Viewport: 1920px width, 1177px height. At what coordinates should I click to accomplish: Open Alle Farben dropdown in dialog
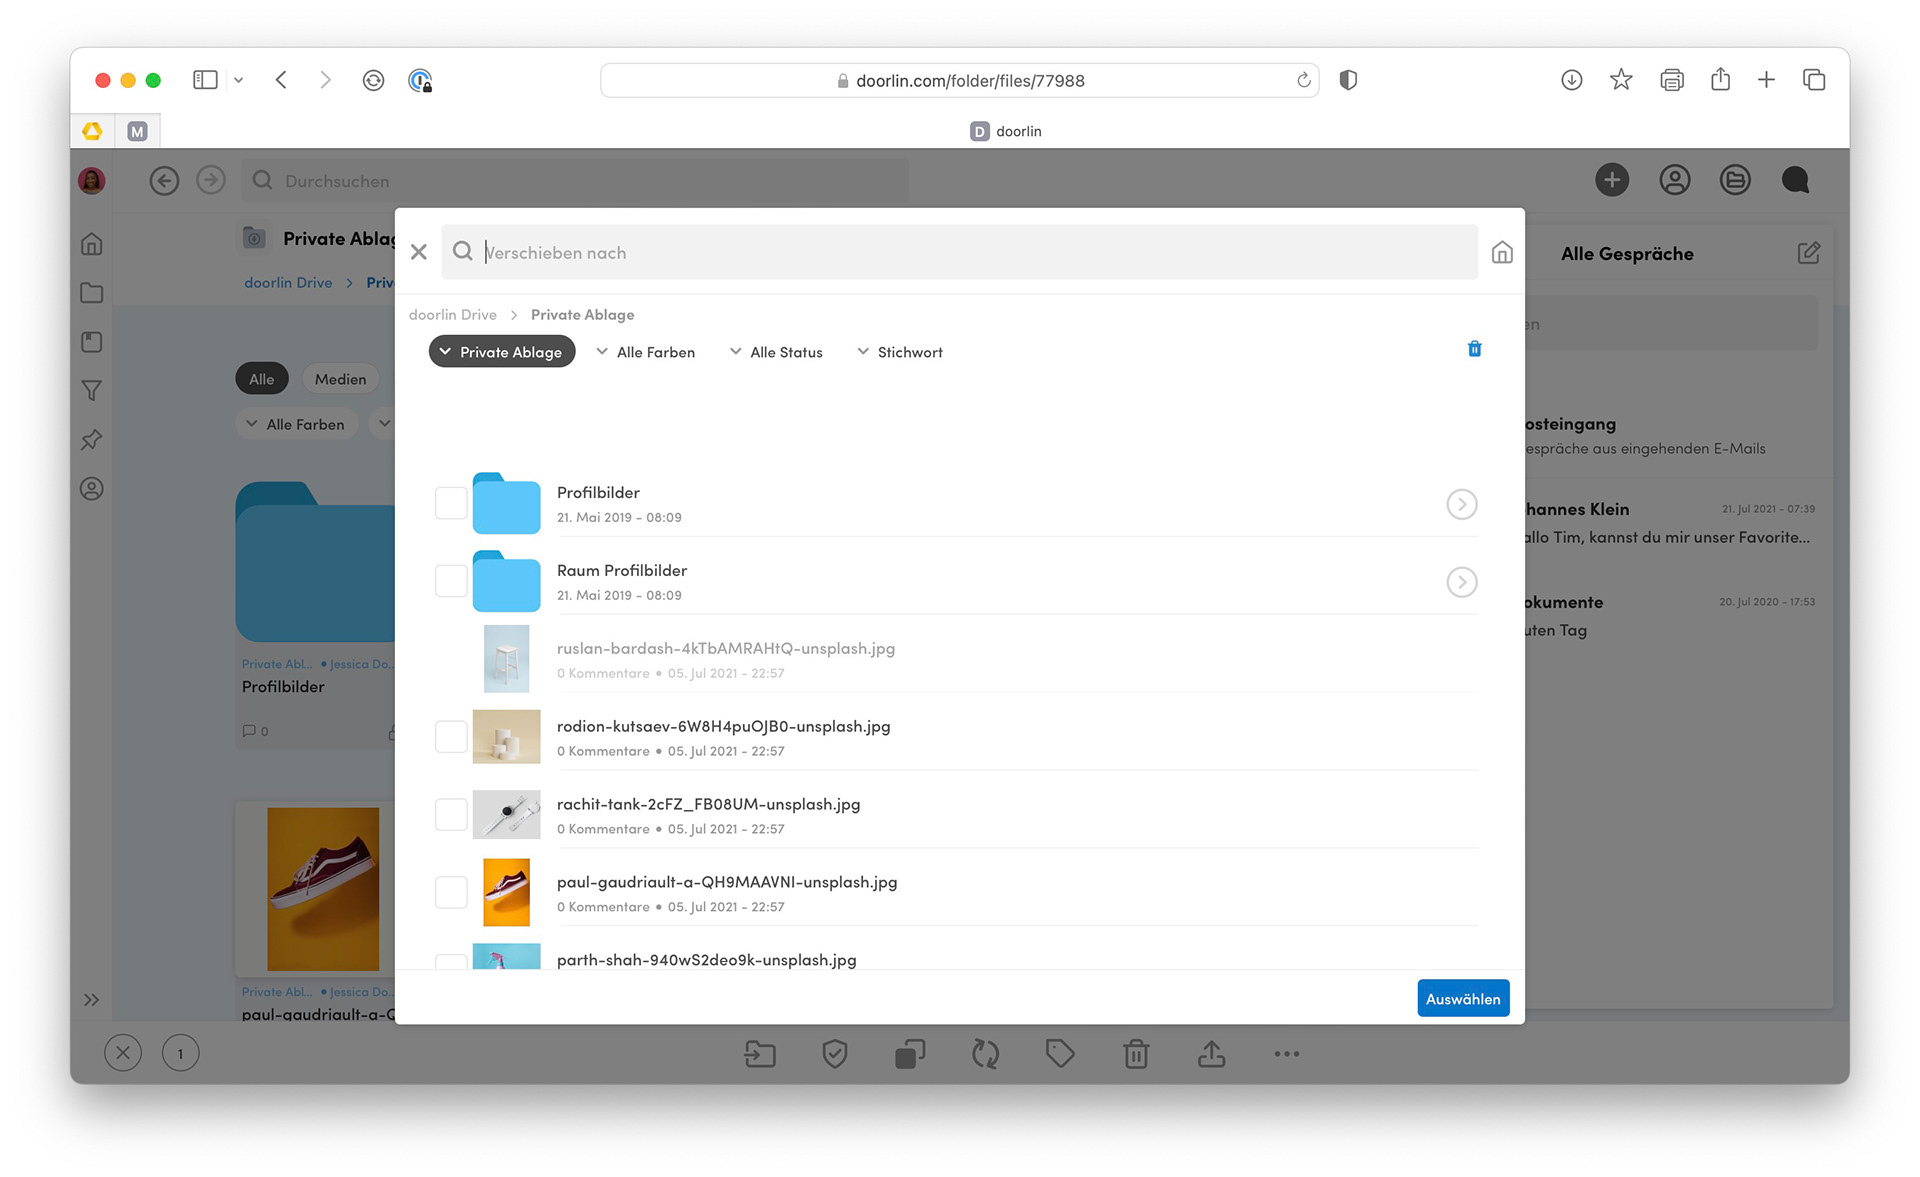point(645,352)
